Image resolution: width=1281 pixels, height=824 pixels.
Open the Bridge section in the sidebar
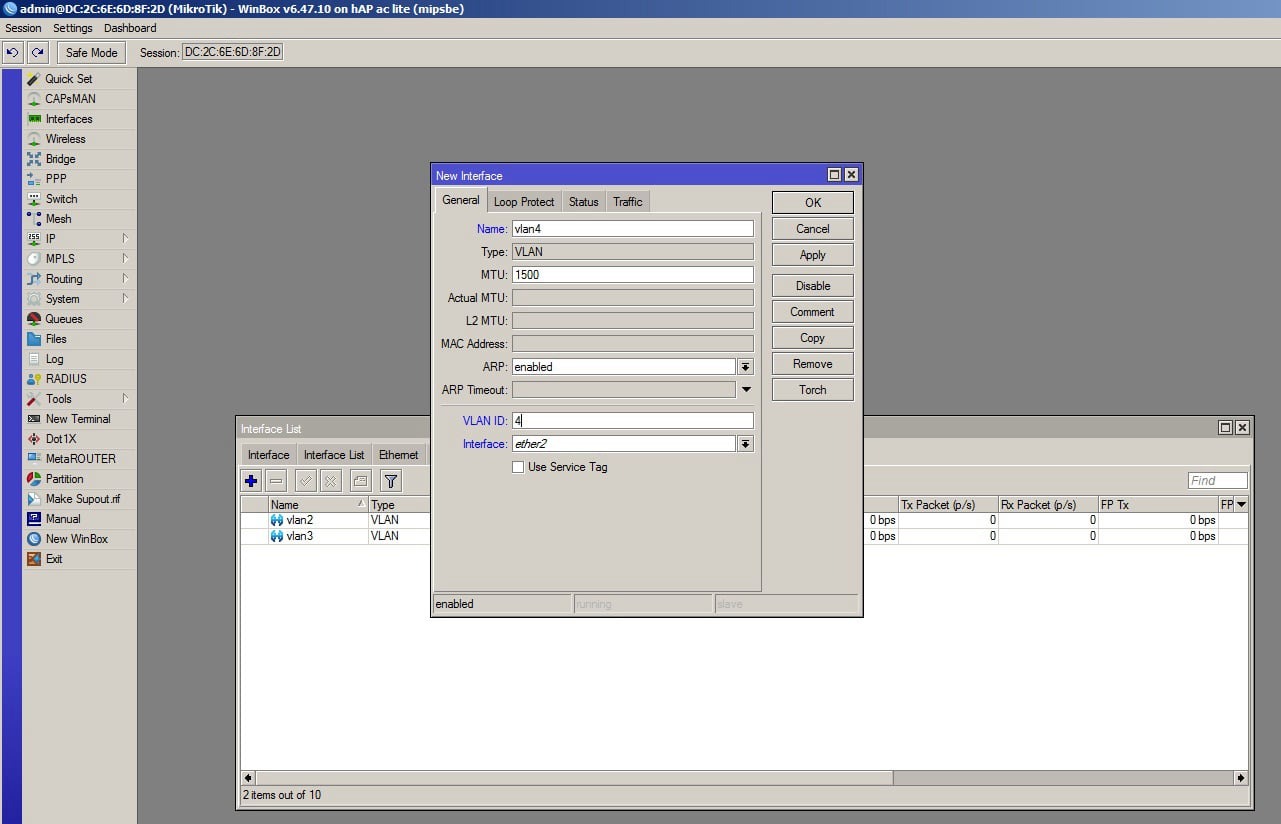tap(60, 159)
